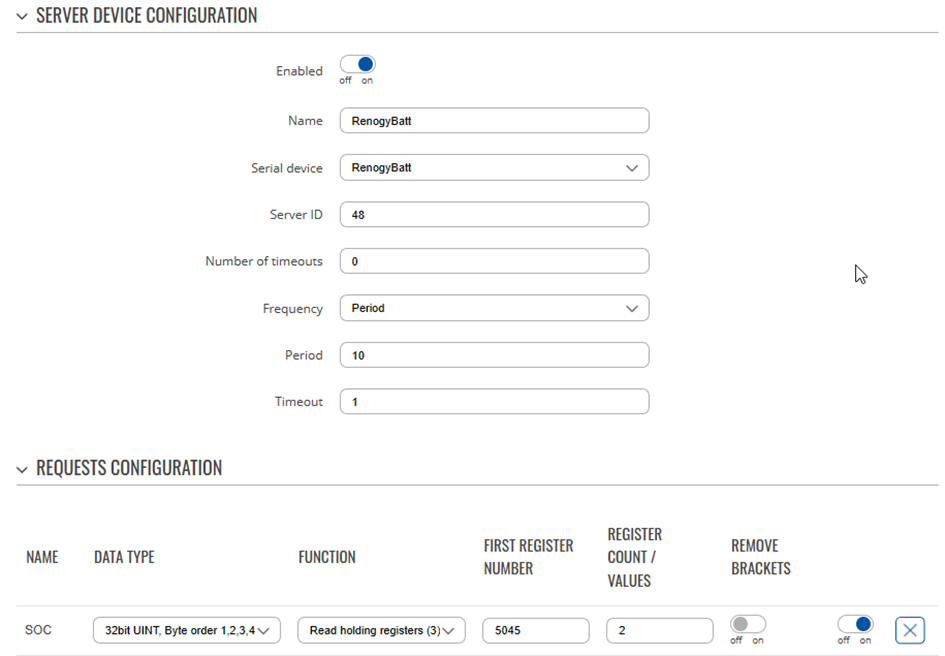Collapse the Server Device Configuration section
The height and width of the screenshot is (656, 945).
tap(22, 16)
